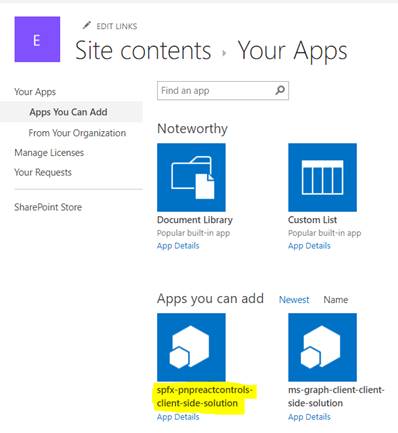Add the ms-graph-client app tile icon

322,347
